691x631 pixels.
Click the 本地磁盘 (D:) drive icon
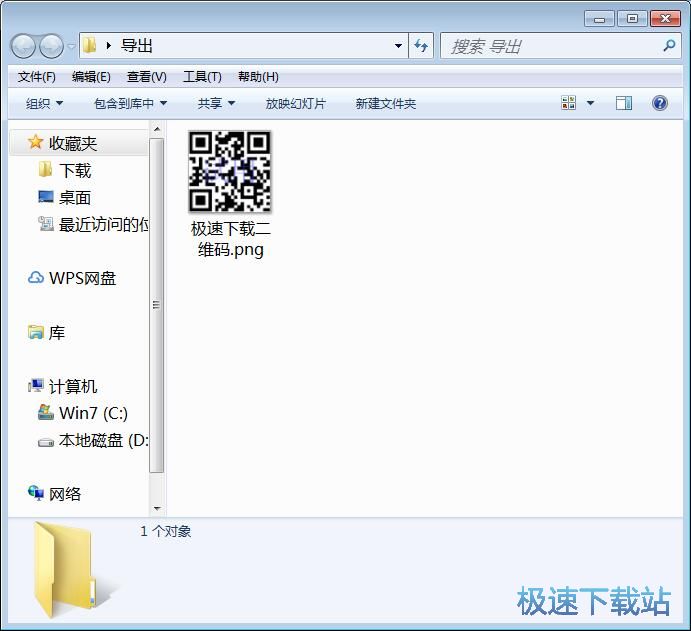tap(46, 442)
